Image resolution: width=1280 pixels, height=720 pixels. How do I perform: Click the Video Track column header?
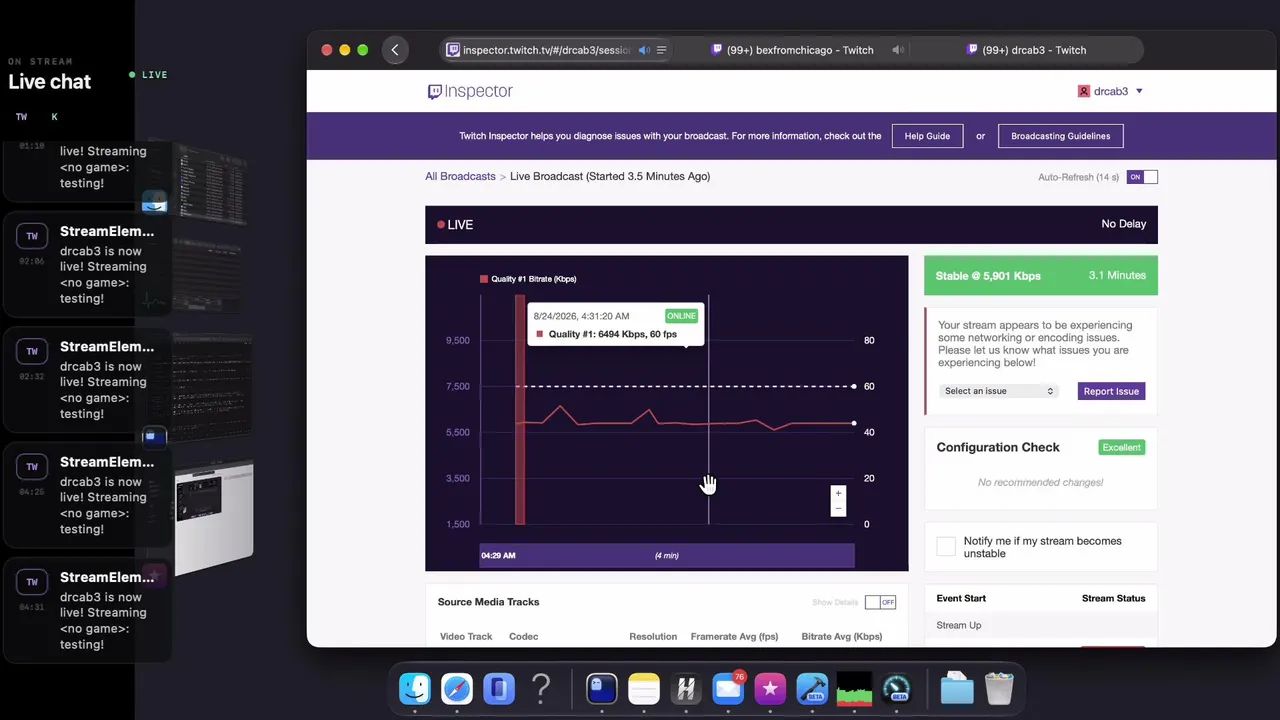point(466,636)
